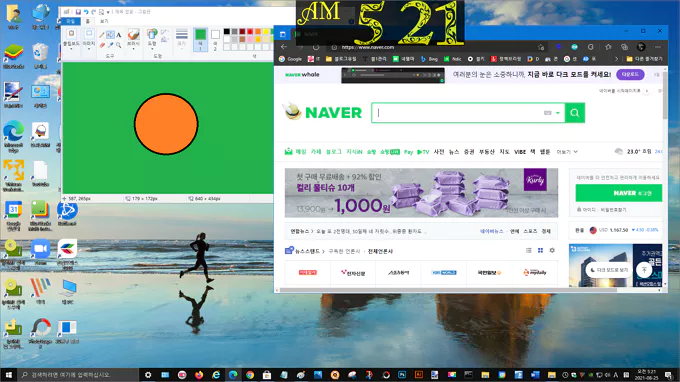This screenshot has width=680, height=382.
Task: Switch to the View tab in Paint
Action: [x=104, y=21]
